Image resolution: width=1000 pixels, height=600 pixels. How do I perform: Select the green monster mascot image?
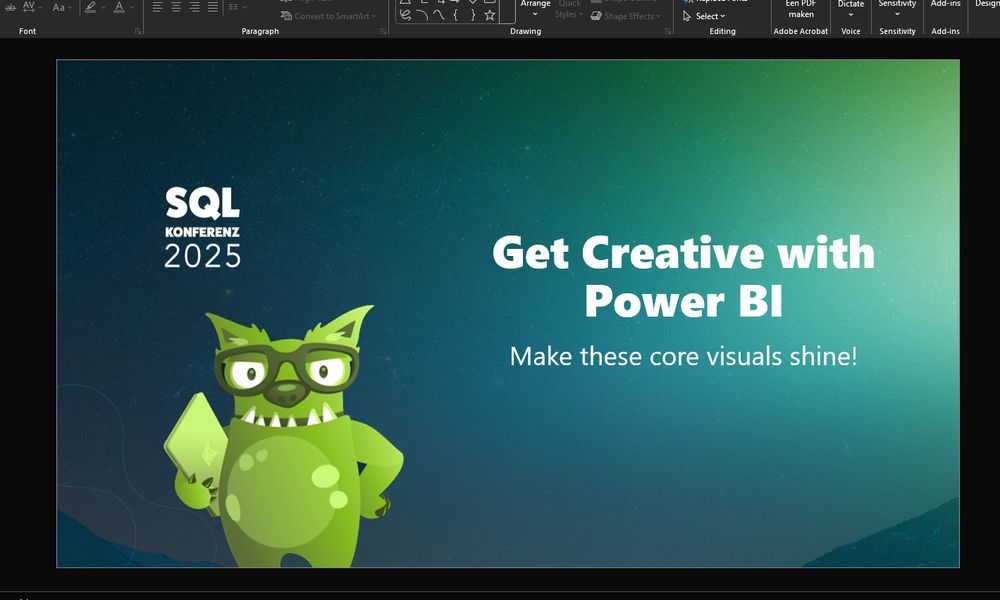click(x=284, y=436)
